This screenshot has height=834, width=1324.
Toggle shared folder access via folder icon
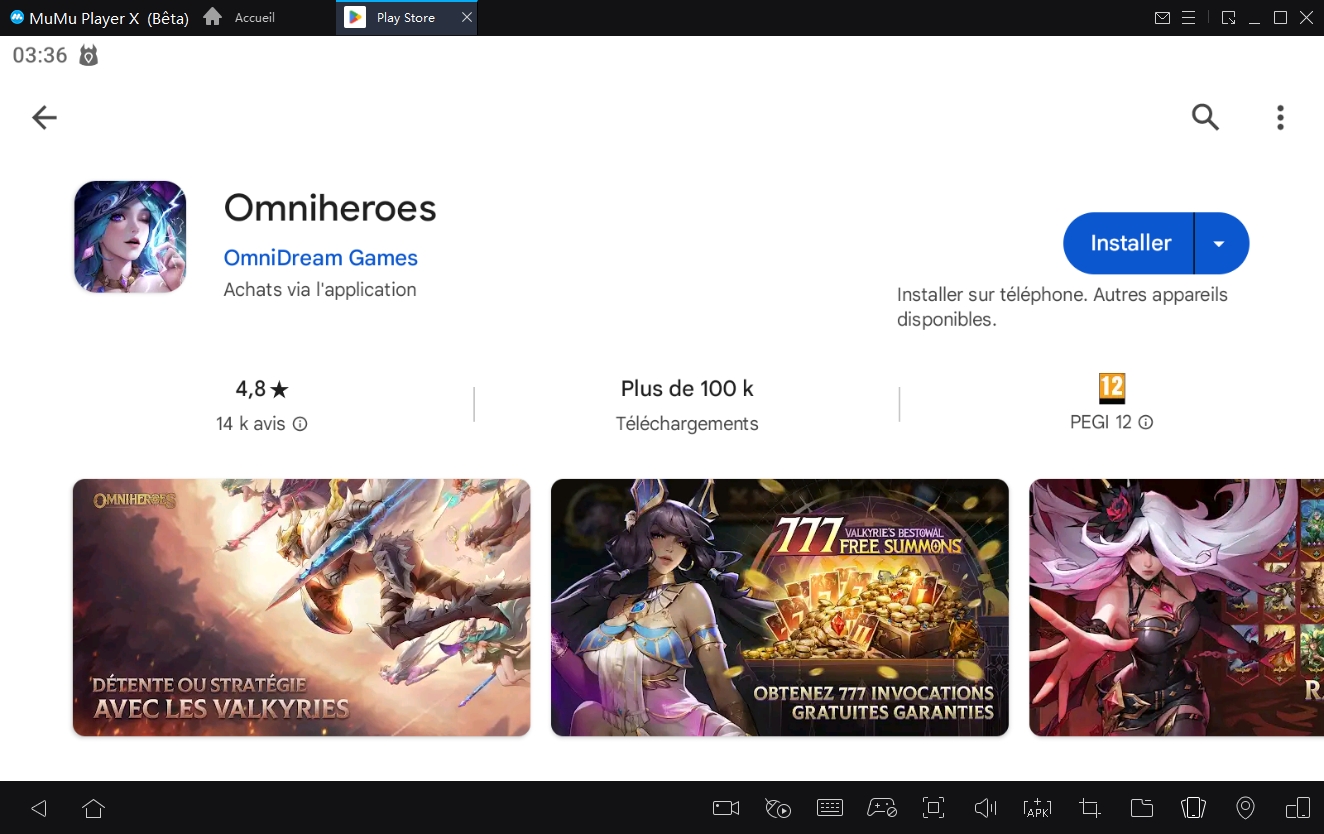[1141, 807]
